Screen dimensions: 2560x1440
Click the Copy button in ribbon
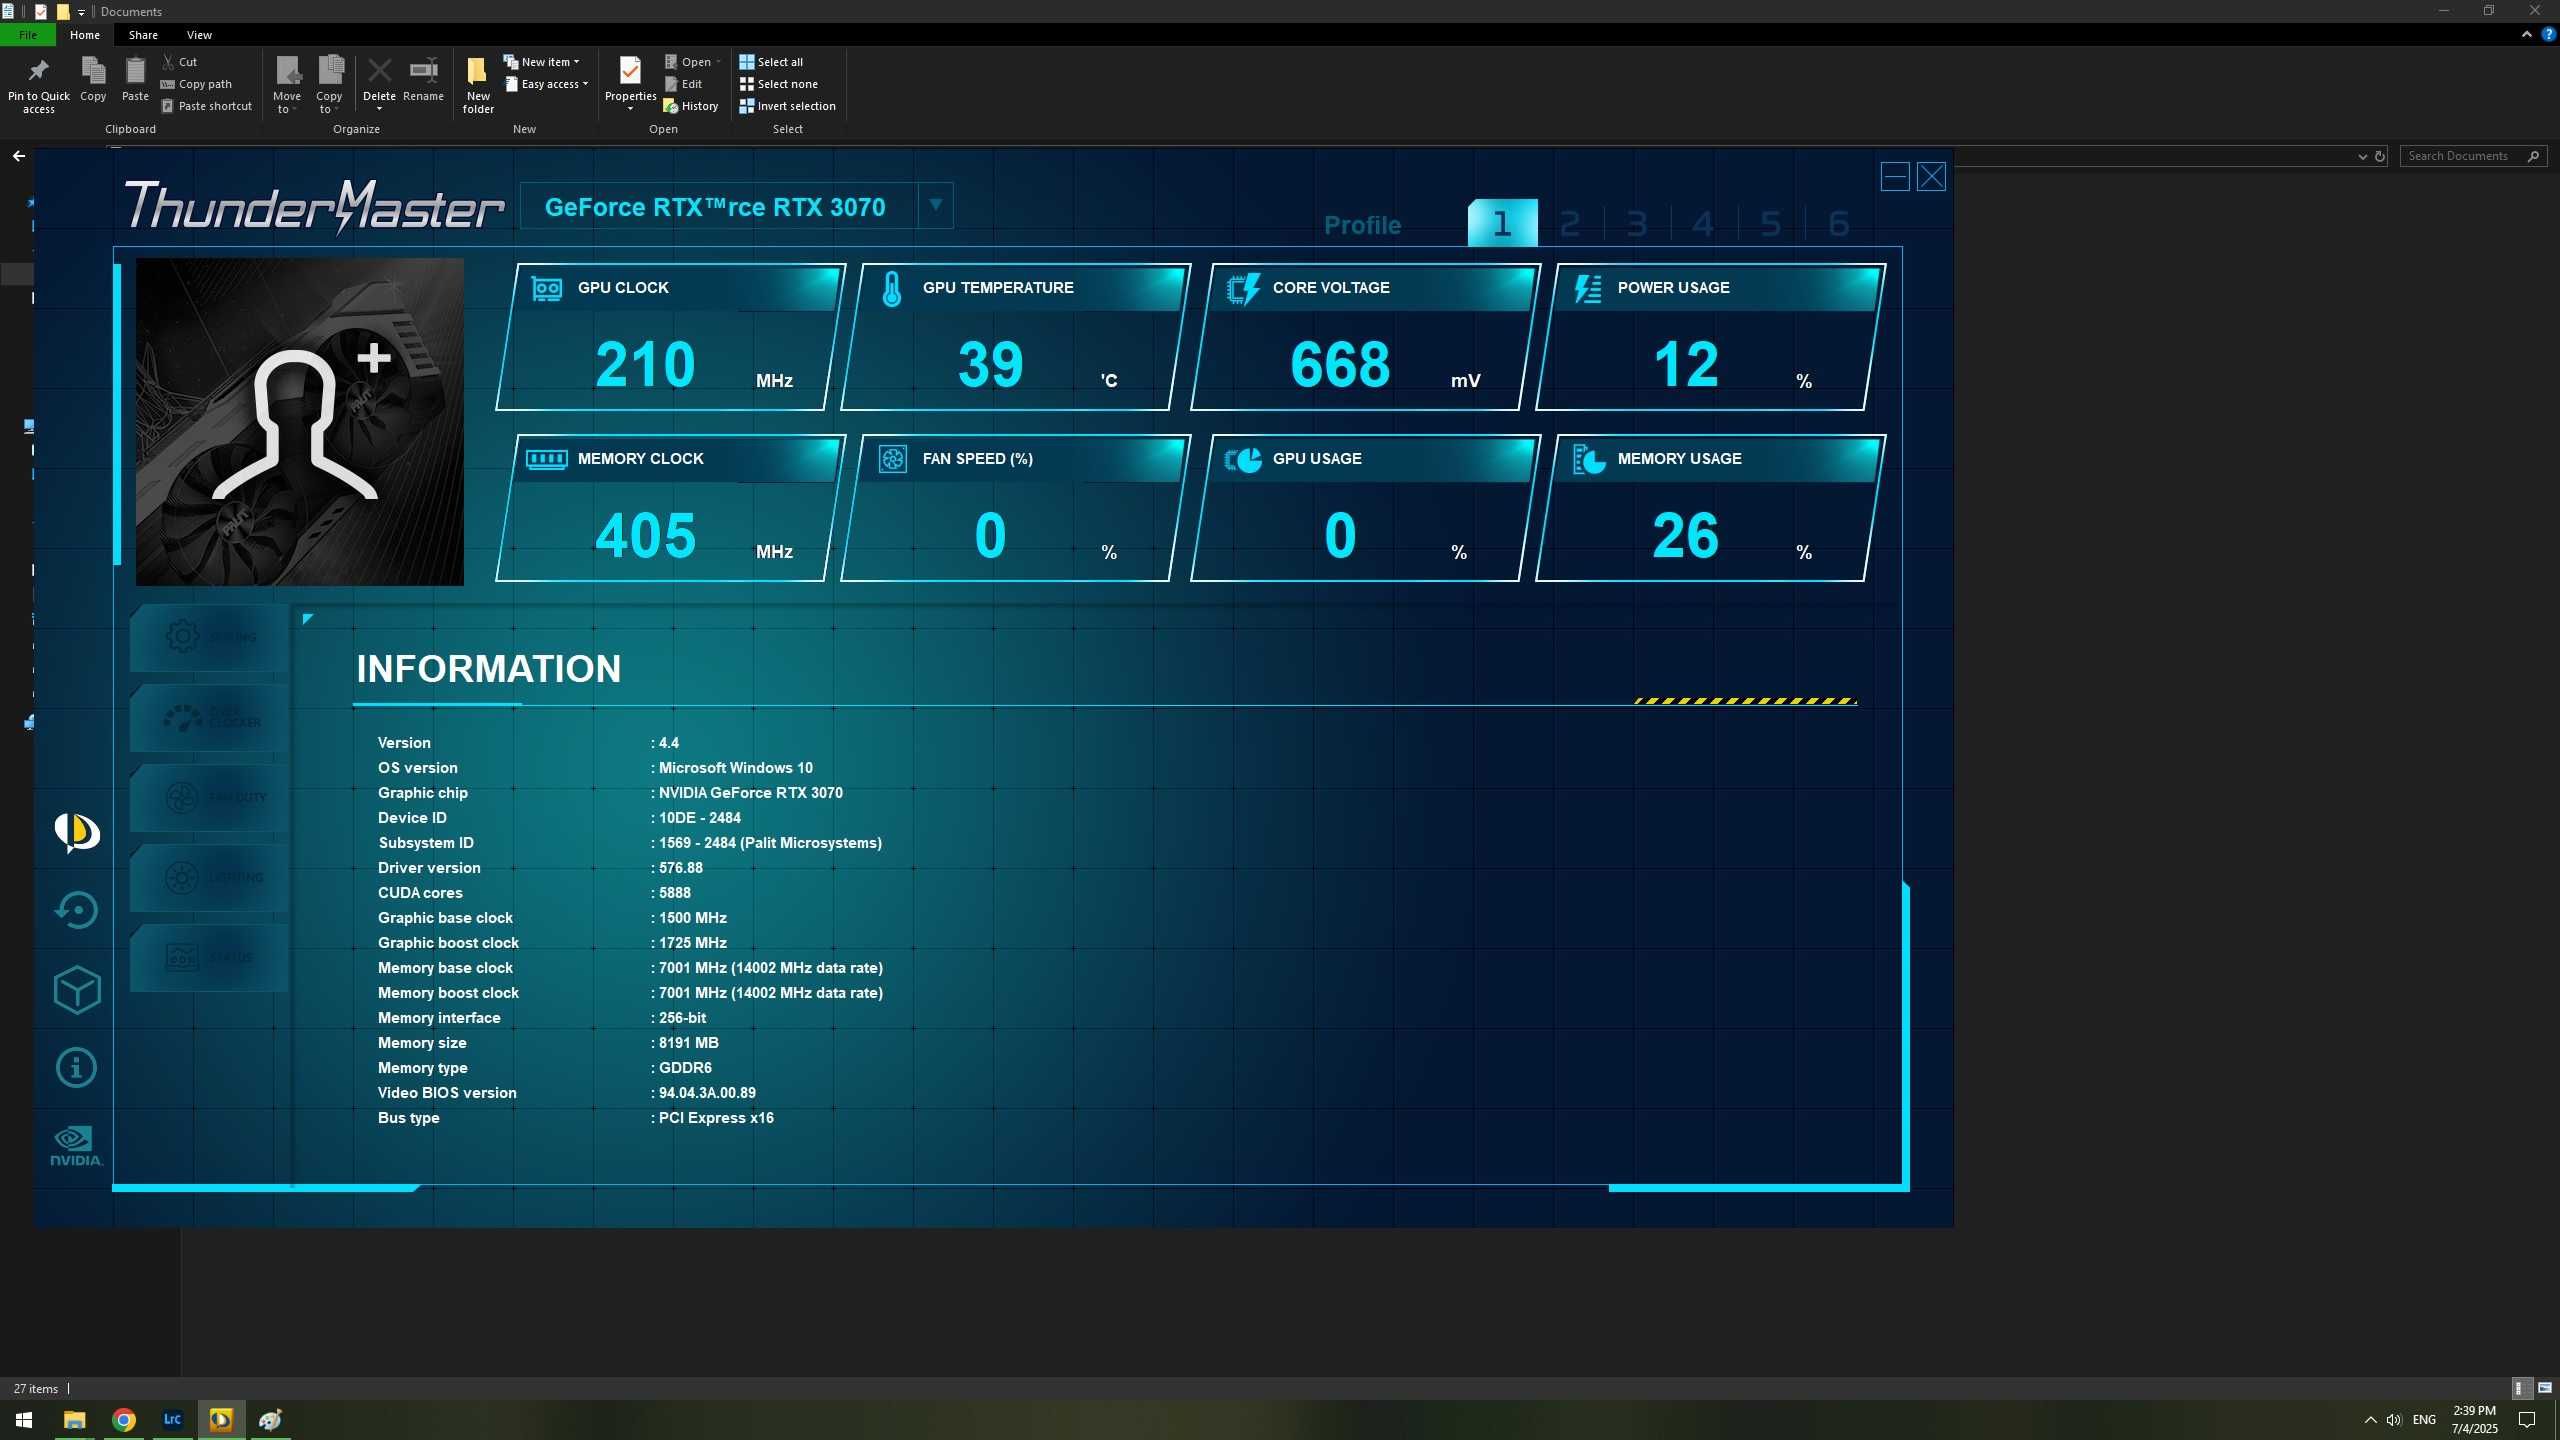coord(93,80)
